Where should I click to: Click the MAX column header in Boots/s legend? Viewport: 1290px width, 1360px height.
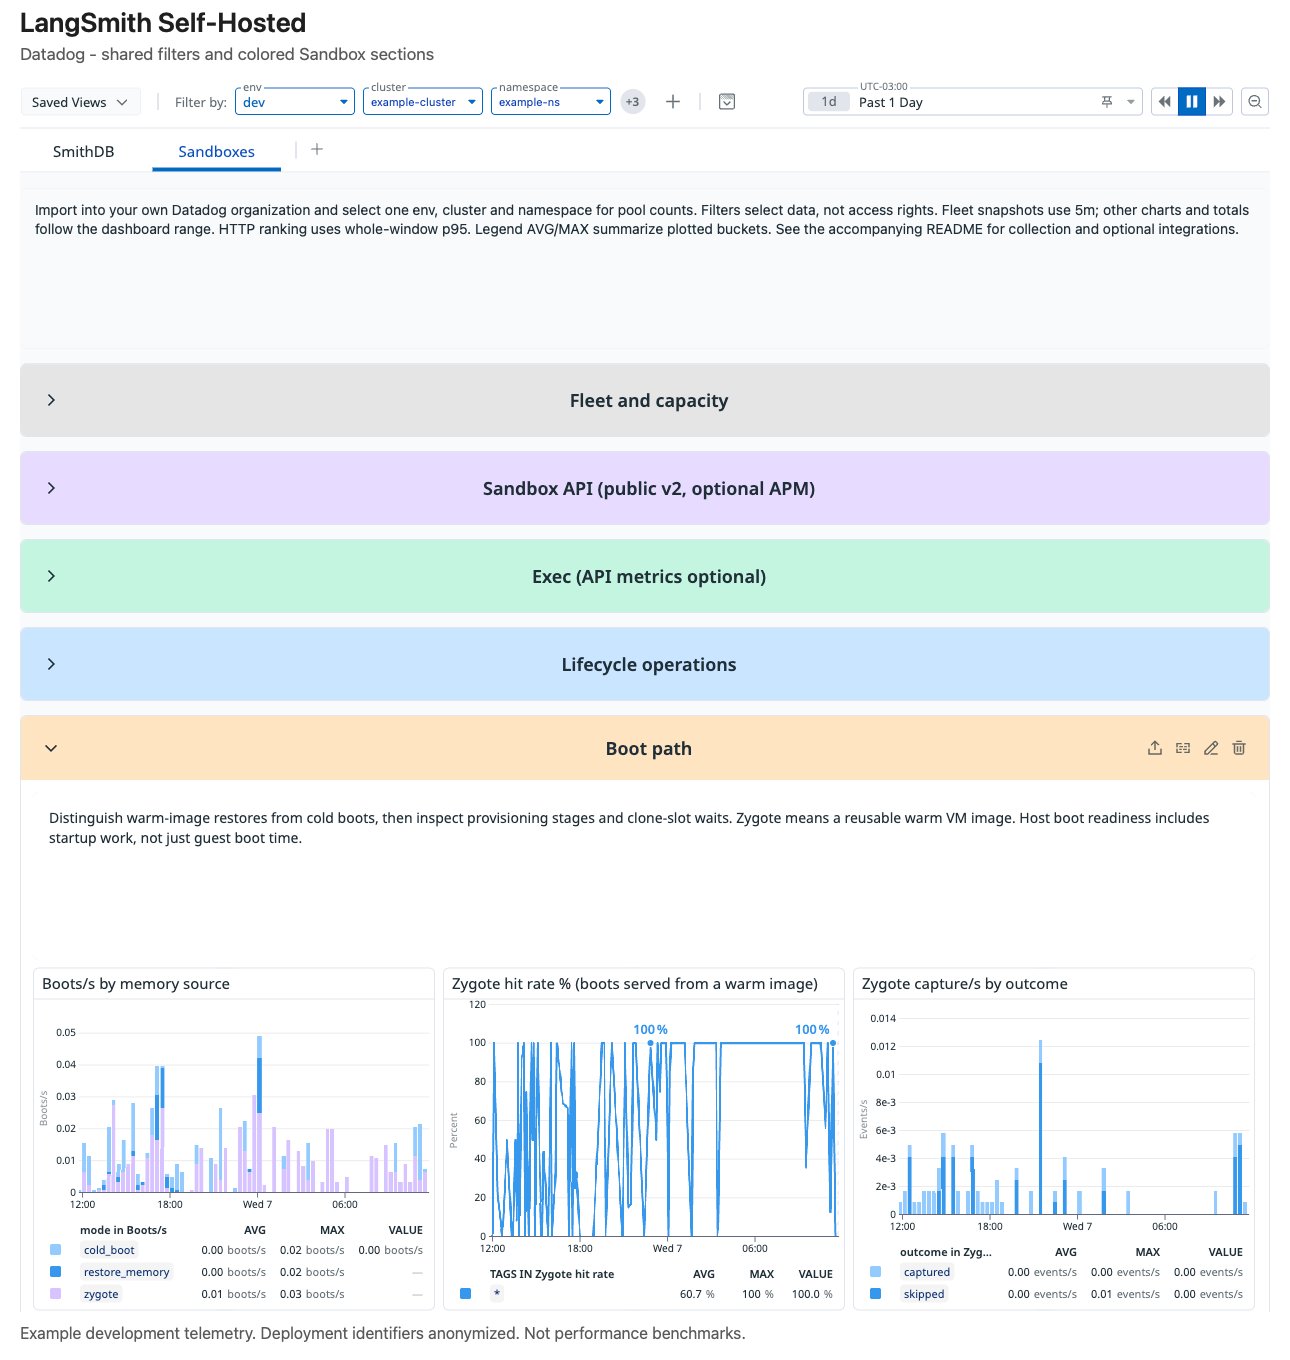(332, 1230)
